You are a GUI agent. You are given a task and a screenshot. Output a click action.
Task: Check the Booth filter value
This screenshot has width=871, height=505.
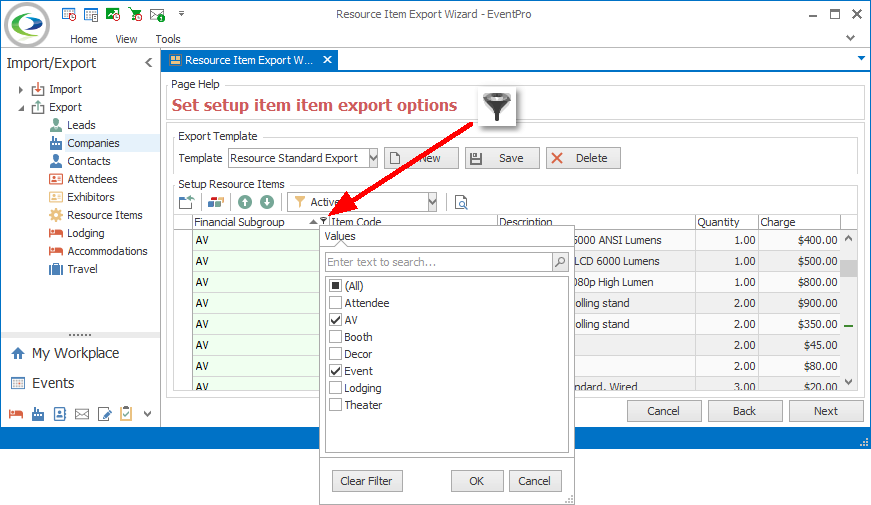[x=336, y=337]
